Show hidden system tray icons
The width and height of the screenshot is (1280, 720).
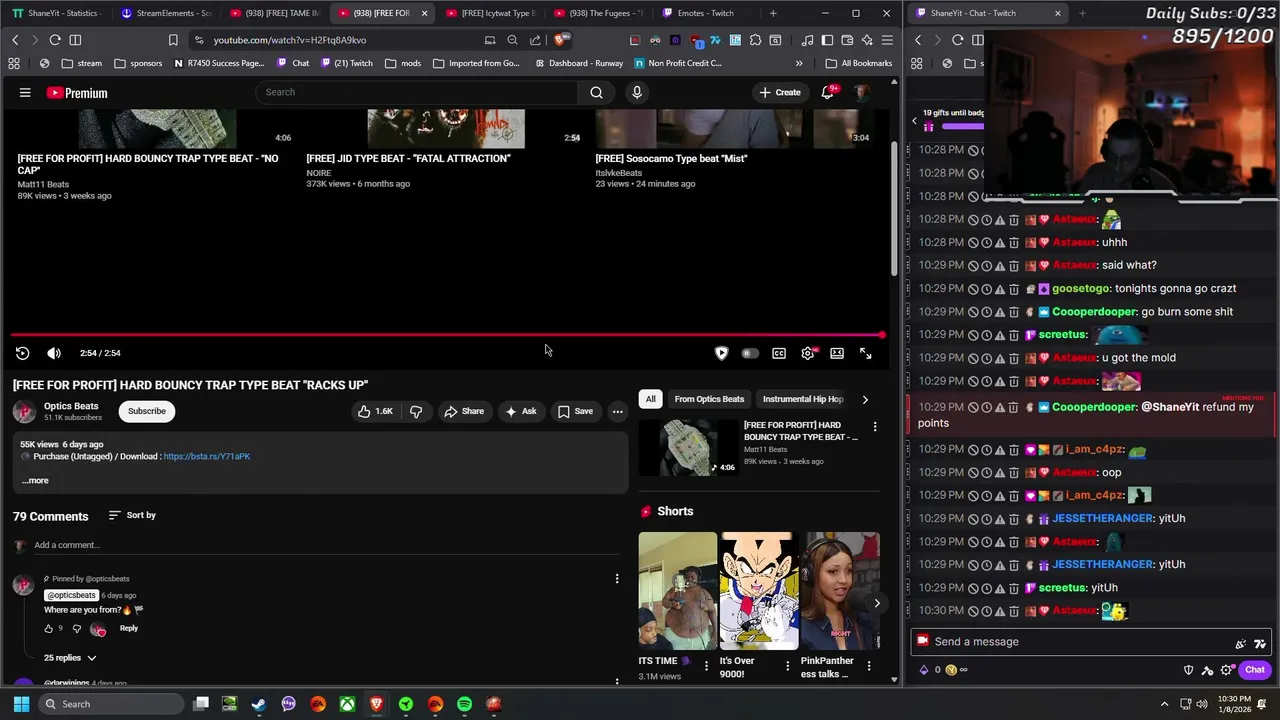pos(1164,704)
